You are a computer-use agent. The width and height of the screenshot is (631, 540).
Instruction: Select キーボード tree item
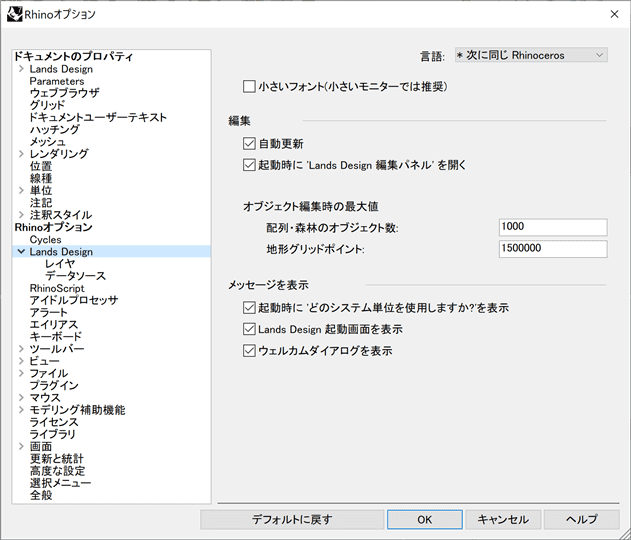[x=56, y=336]
